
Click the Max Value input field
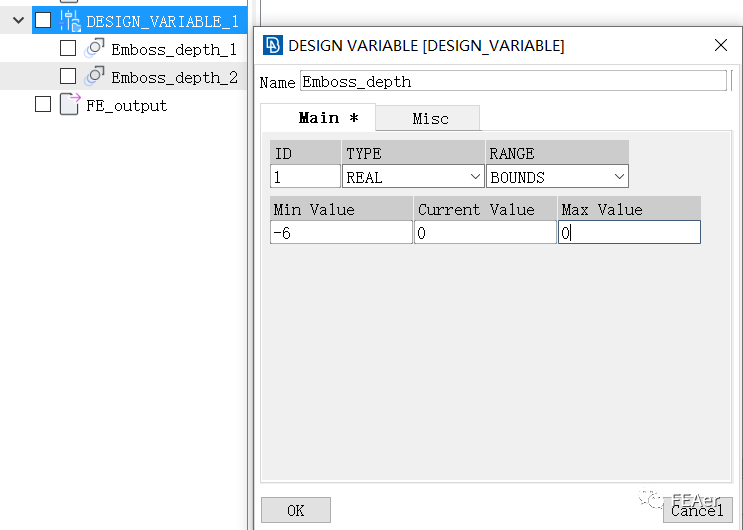(x=629, y=232)
